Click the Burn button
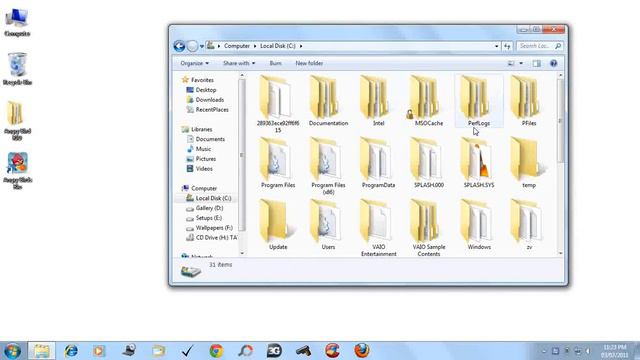The width and height of the screenshot is (640, 360). pos(276,63)
